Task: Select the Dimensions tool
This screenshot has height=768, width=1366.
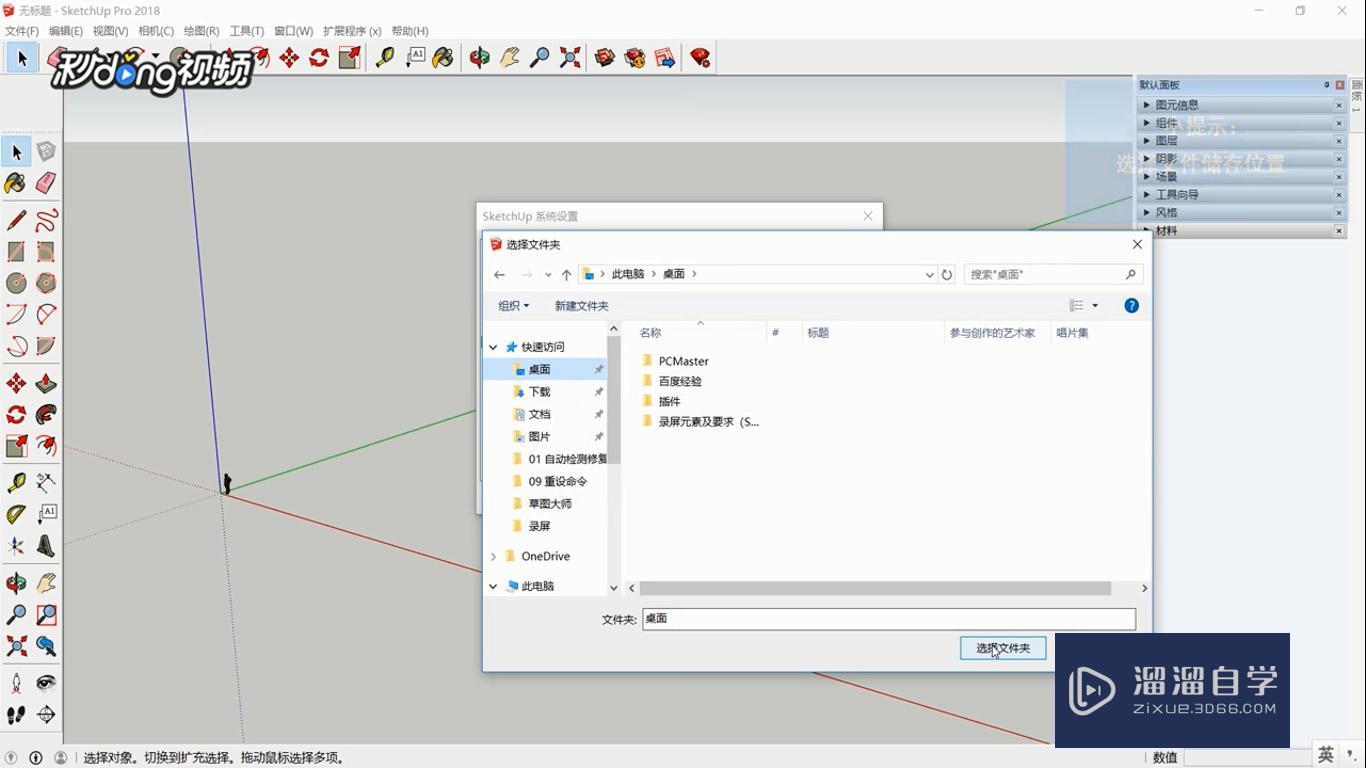Action: click(46, 482)
